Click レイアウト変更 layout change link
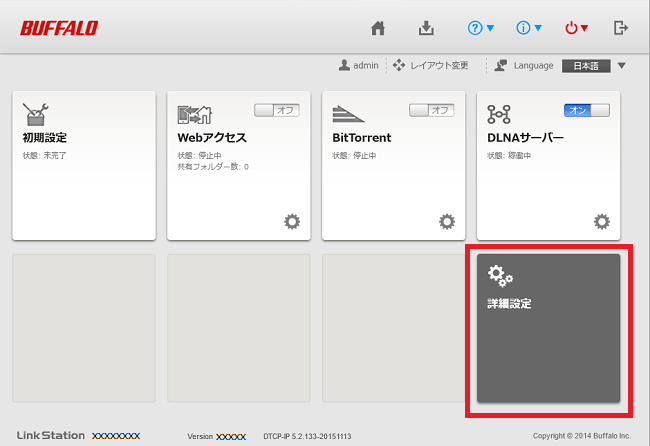 (430, 66)
